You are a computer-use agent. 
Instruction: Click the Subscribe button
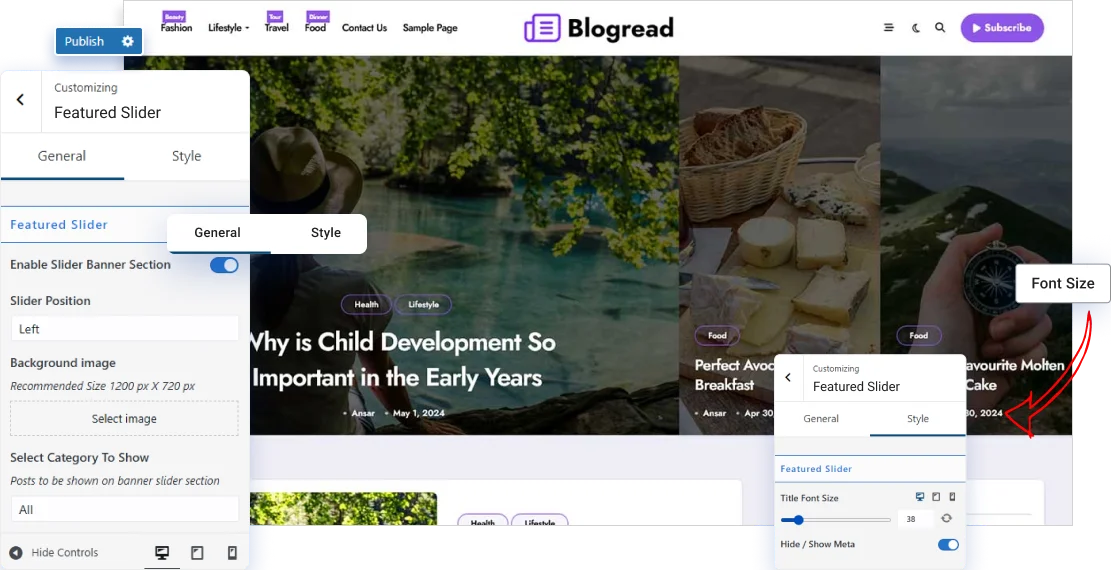click(1002, 28)
